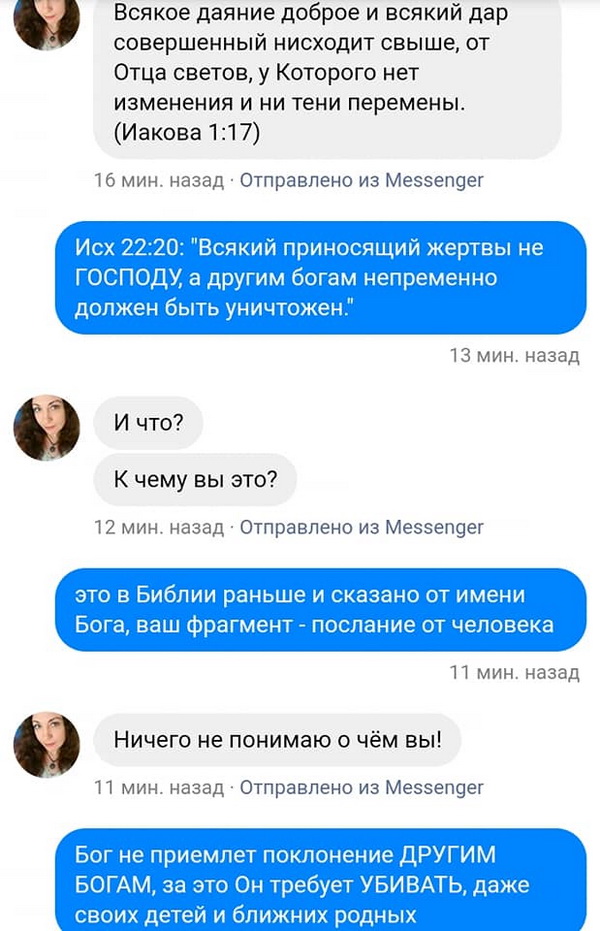Open "Отправлено из Messenger" link after 16 мин.
The image size is (600, 931).
pos(361,180)
